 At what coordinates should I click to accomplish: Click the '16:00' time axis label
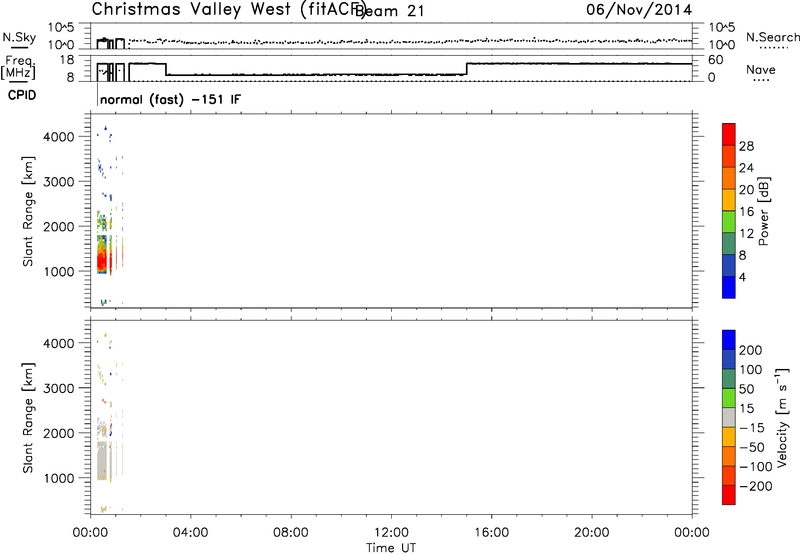click(491, 533)
